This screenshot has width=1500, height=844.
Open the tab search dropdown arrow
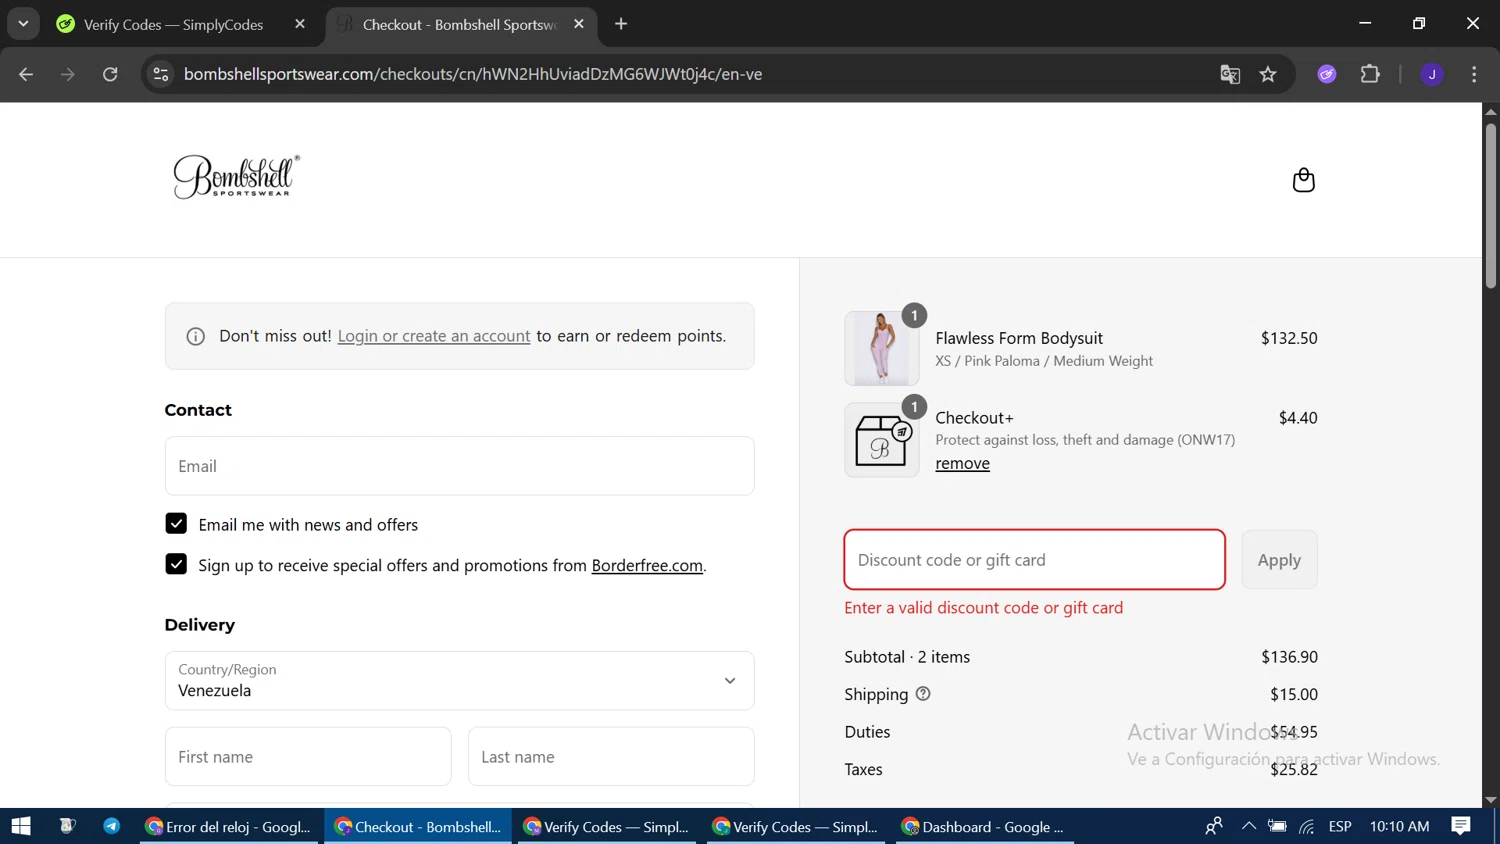click(x=23, y=24)
